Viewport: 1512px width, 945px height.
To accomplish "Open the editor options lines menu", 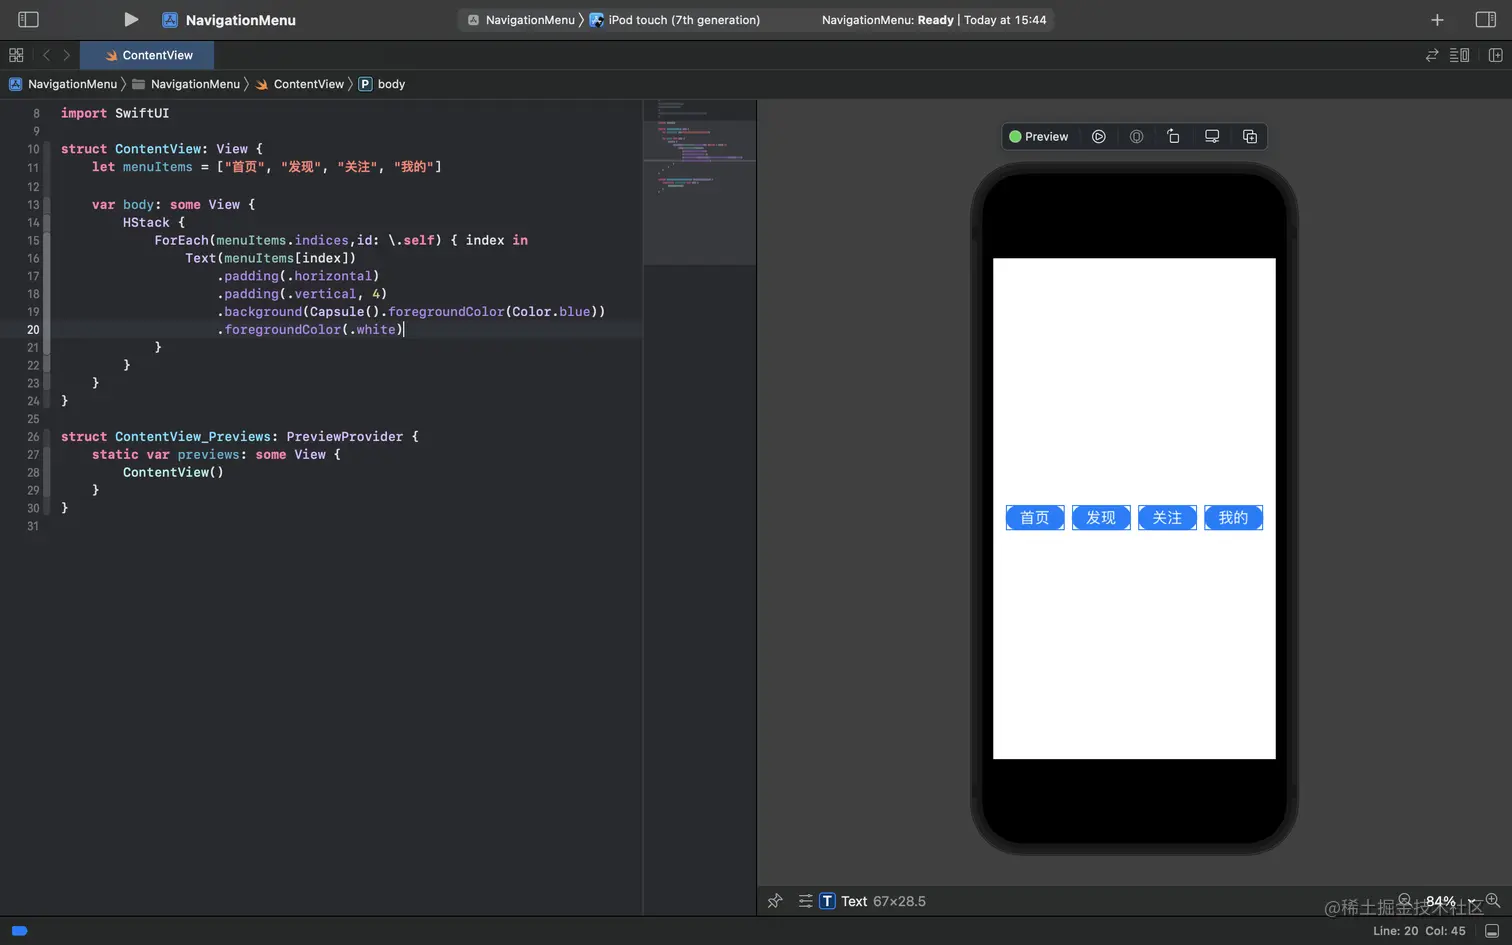I will coord(1460,55).
